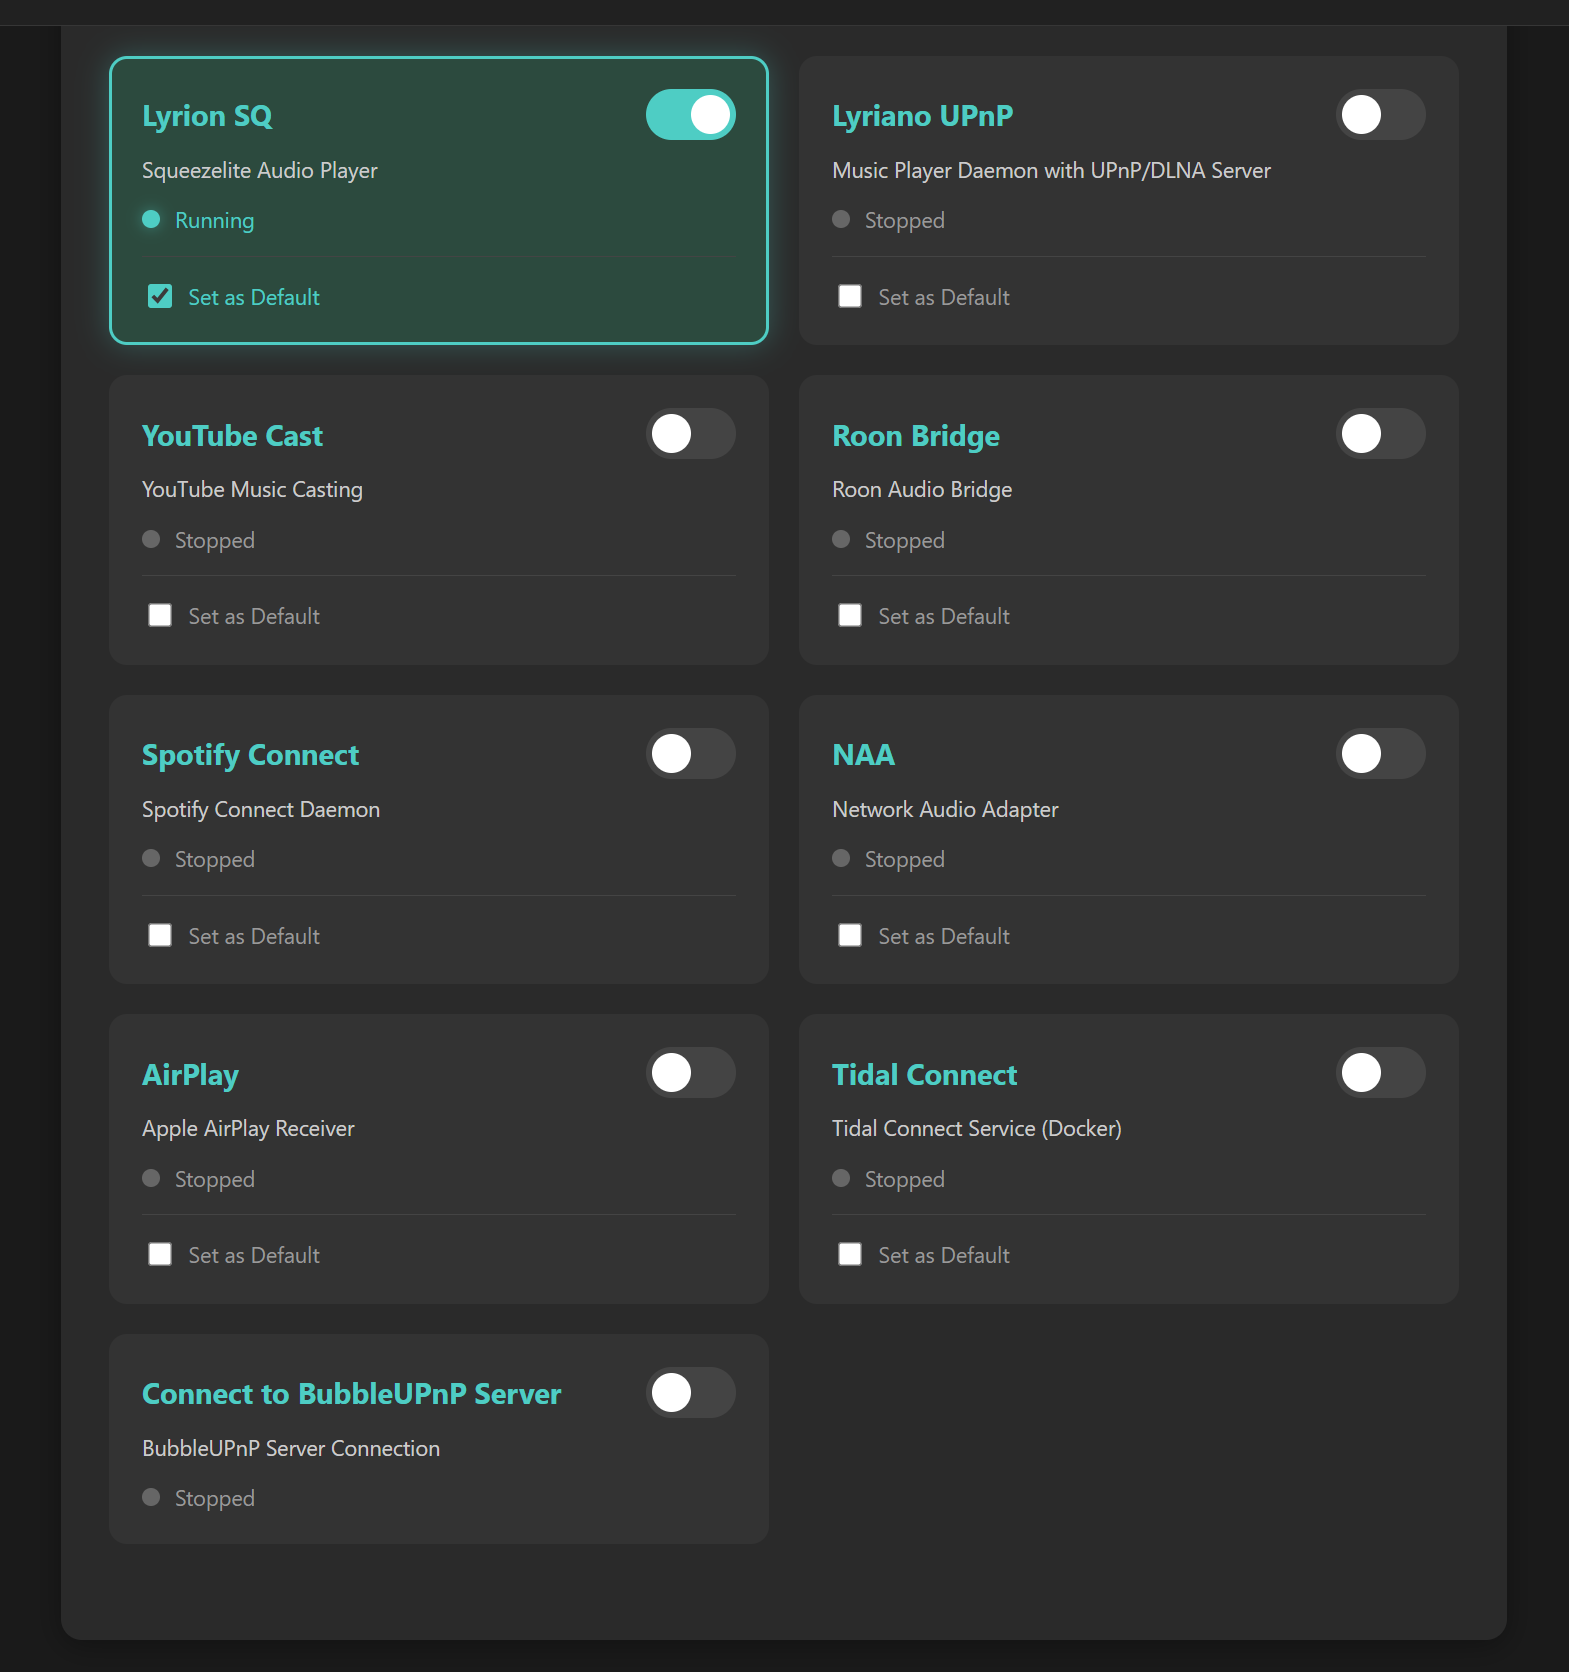Enable the NAA toggle switch
1569x1672 pixels.
tap(1381, 754)
